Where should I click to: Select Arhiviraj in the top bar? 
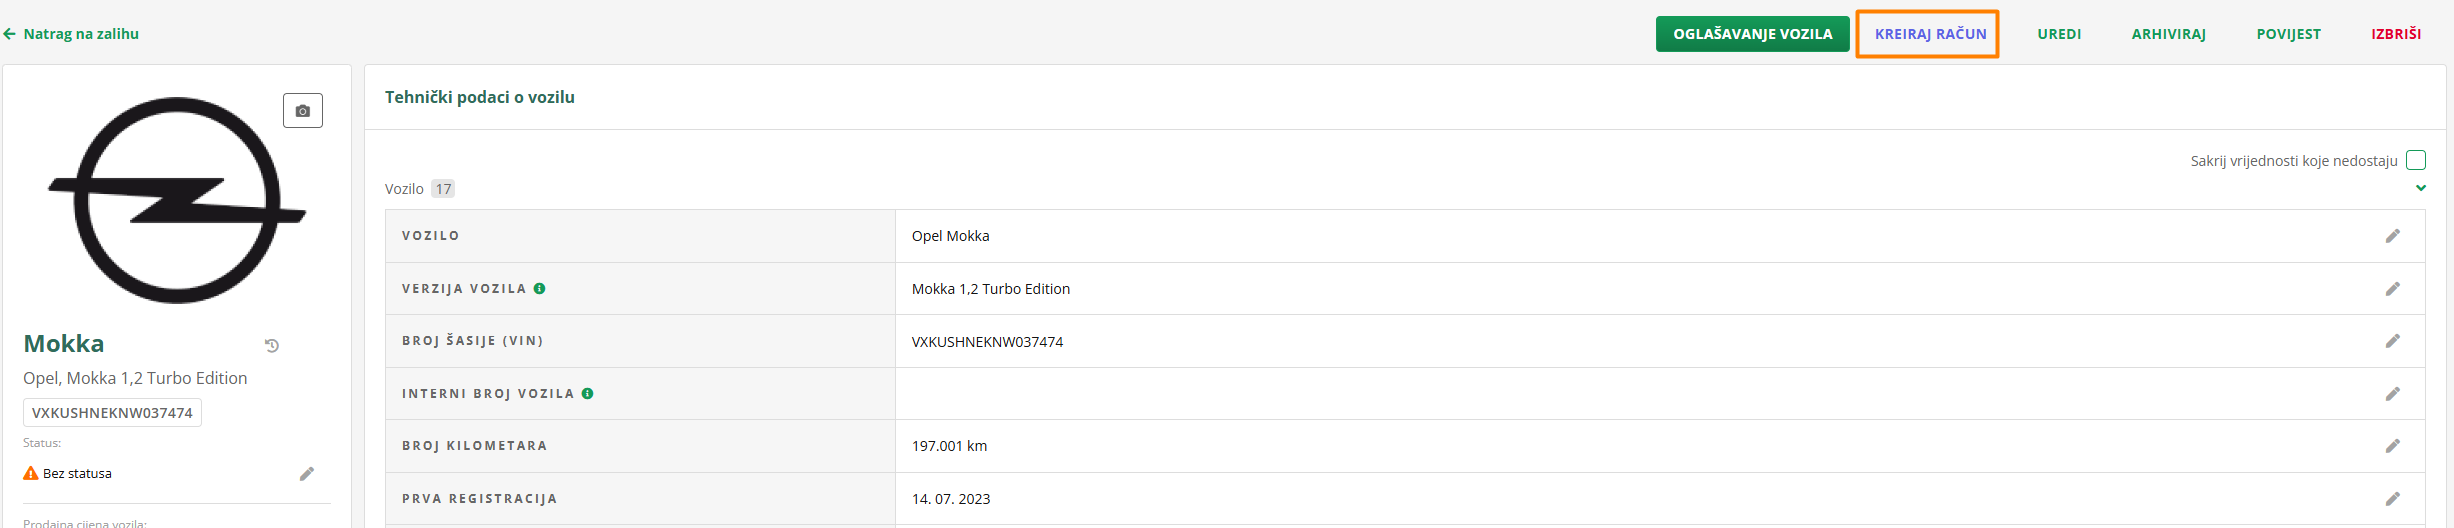[2168, 34]
